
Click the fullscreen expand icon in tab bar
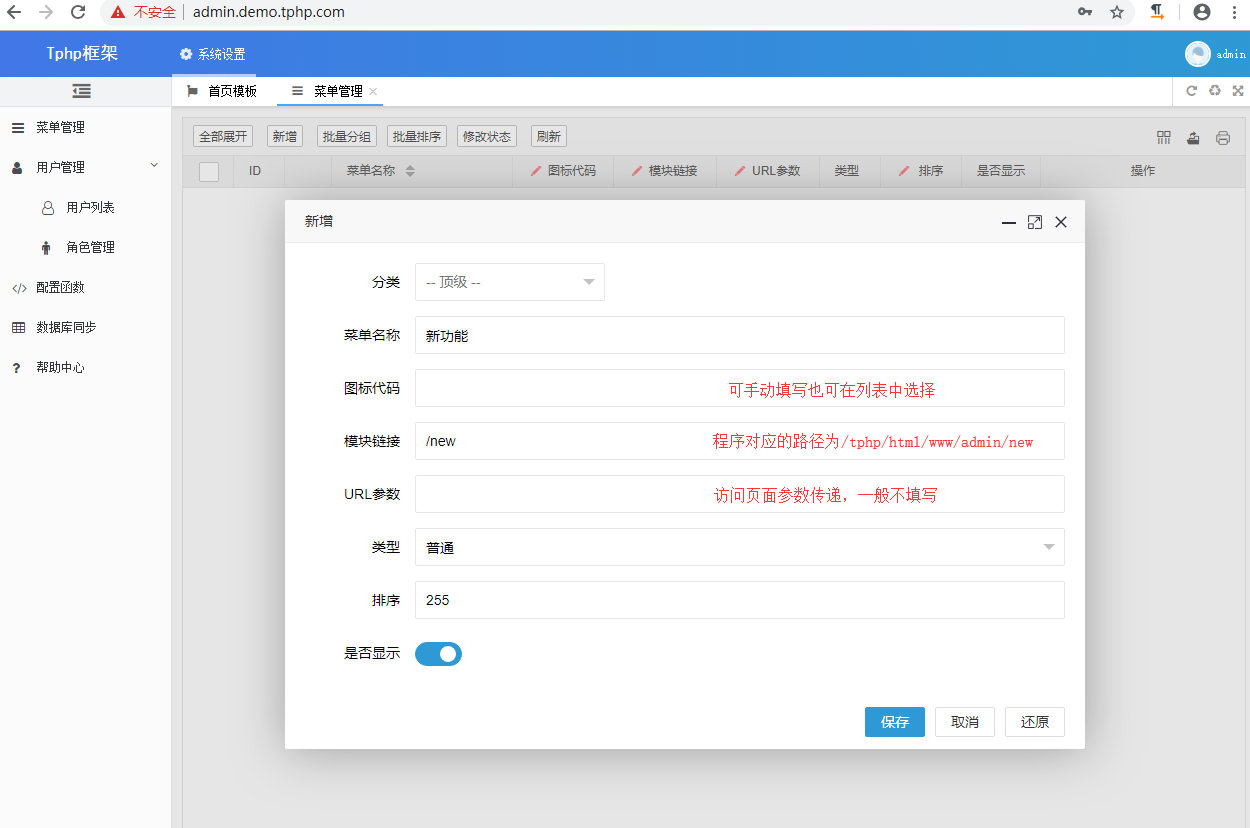1237,91
